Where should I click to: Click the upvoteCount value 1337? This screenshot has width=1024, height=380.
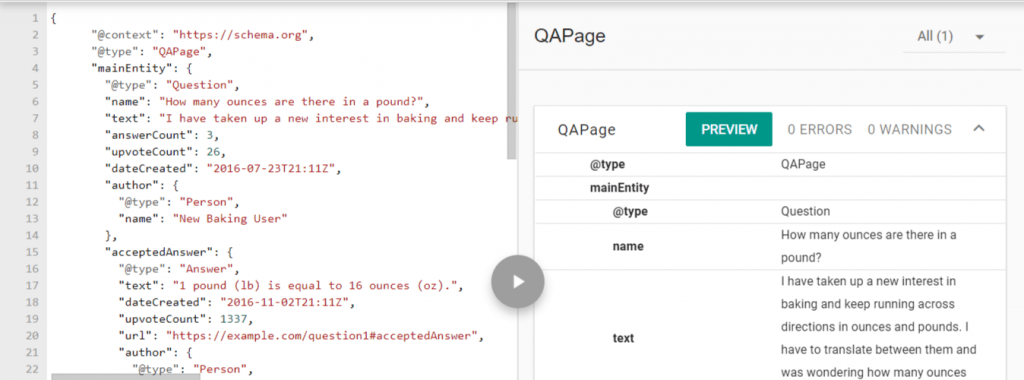[233, 319]
